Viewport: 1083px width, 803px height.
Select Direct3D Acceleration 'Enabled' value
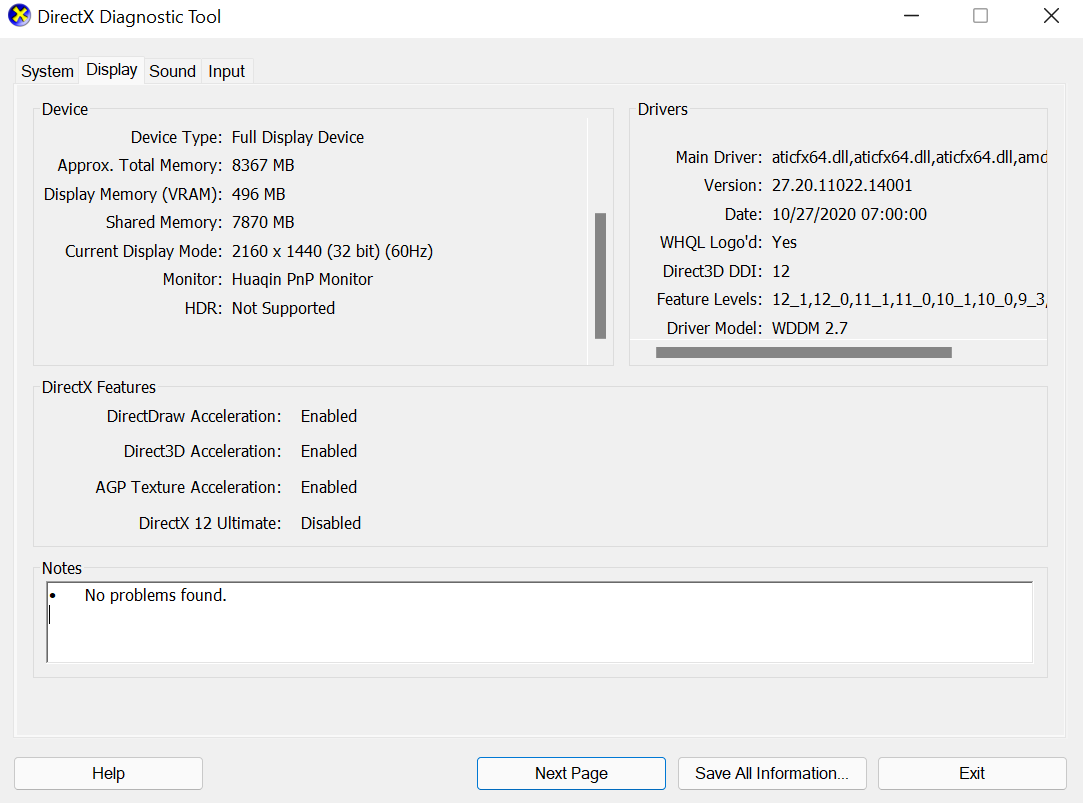pos(329,452)
